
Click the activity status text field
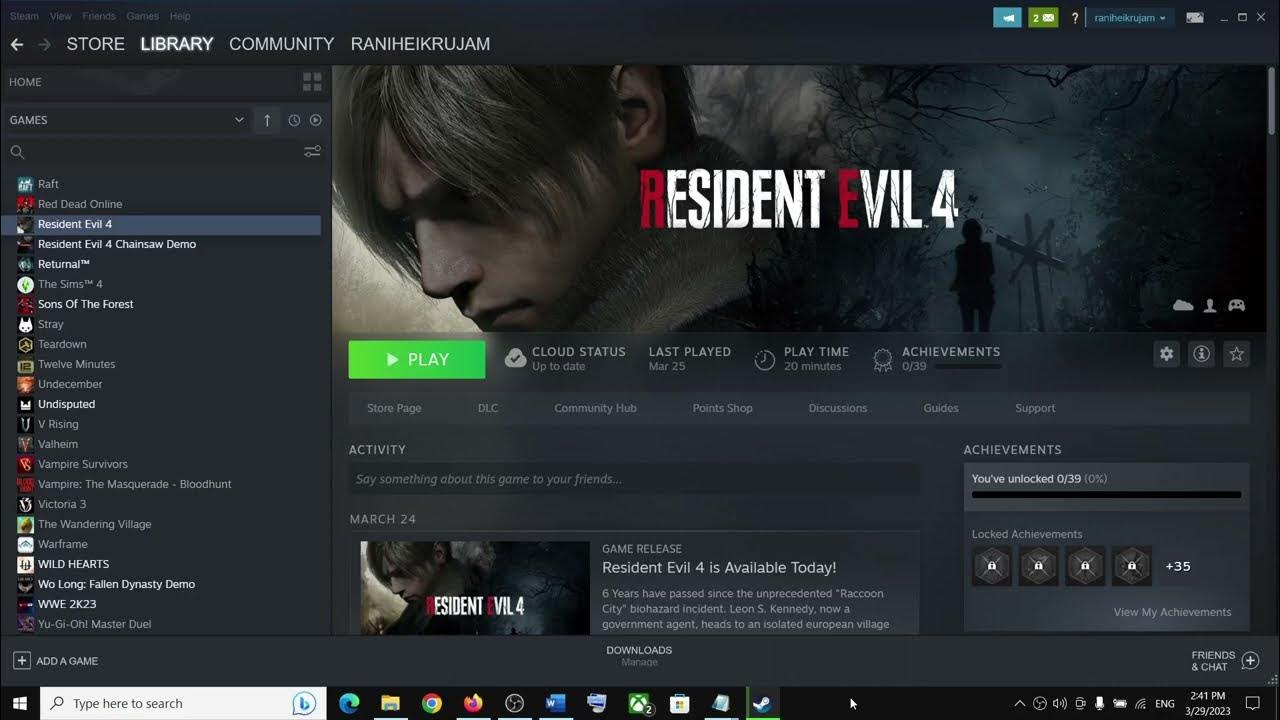click(634, 479)
